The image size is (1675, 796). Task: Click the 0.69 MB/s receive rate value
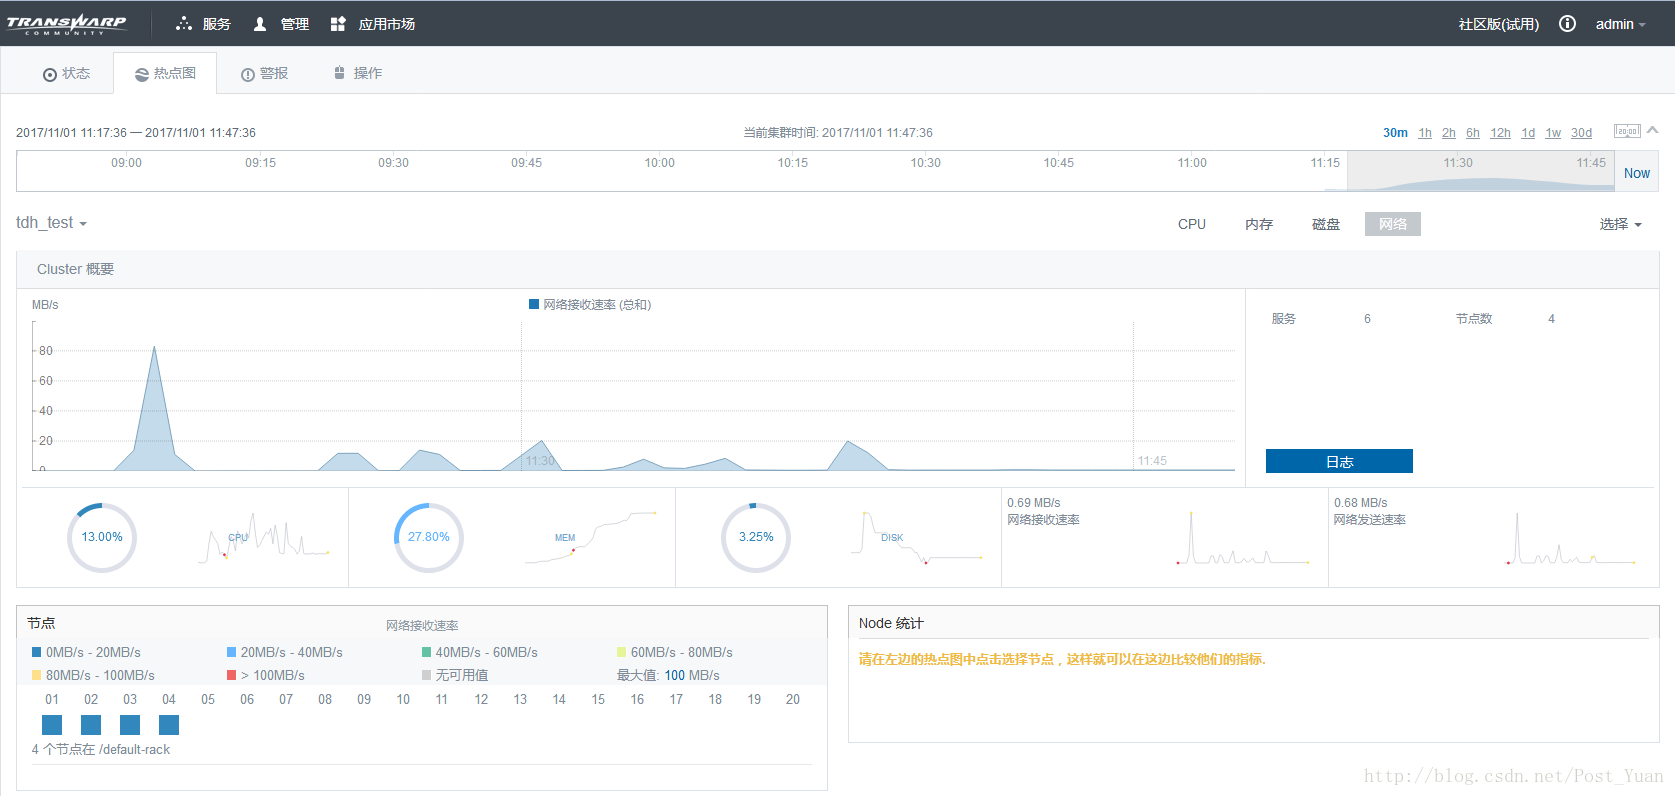[x=1034, y=503]
